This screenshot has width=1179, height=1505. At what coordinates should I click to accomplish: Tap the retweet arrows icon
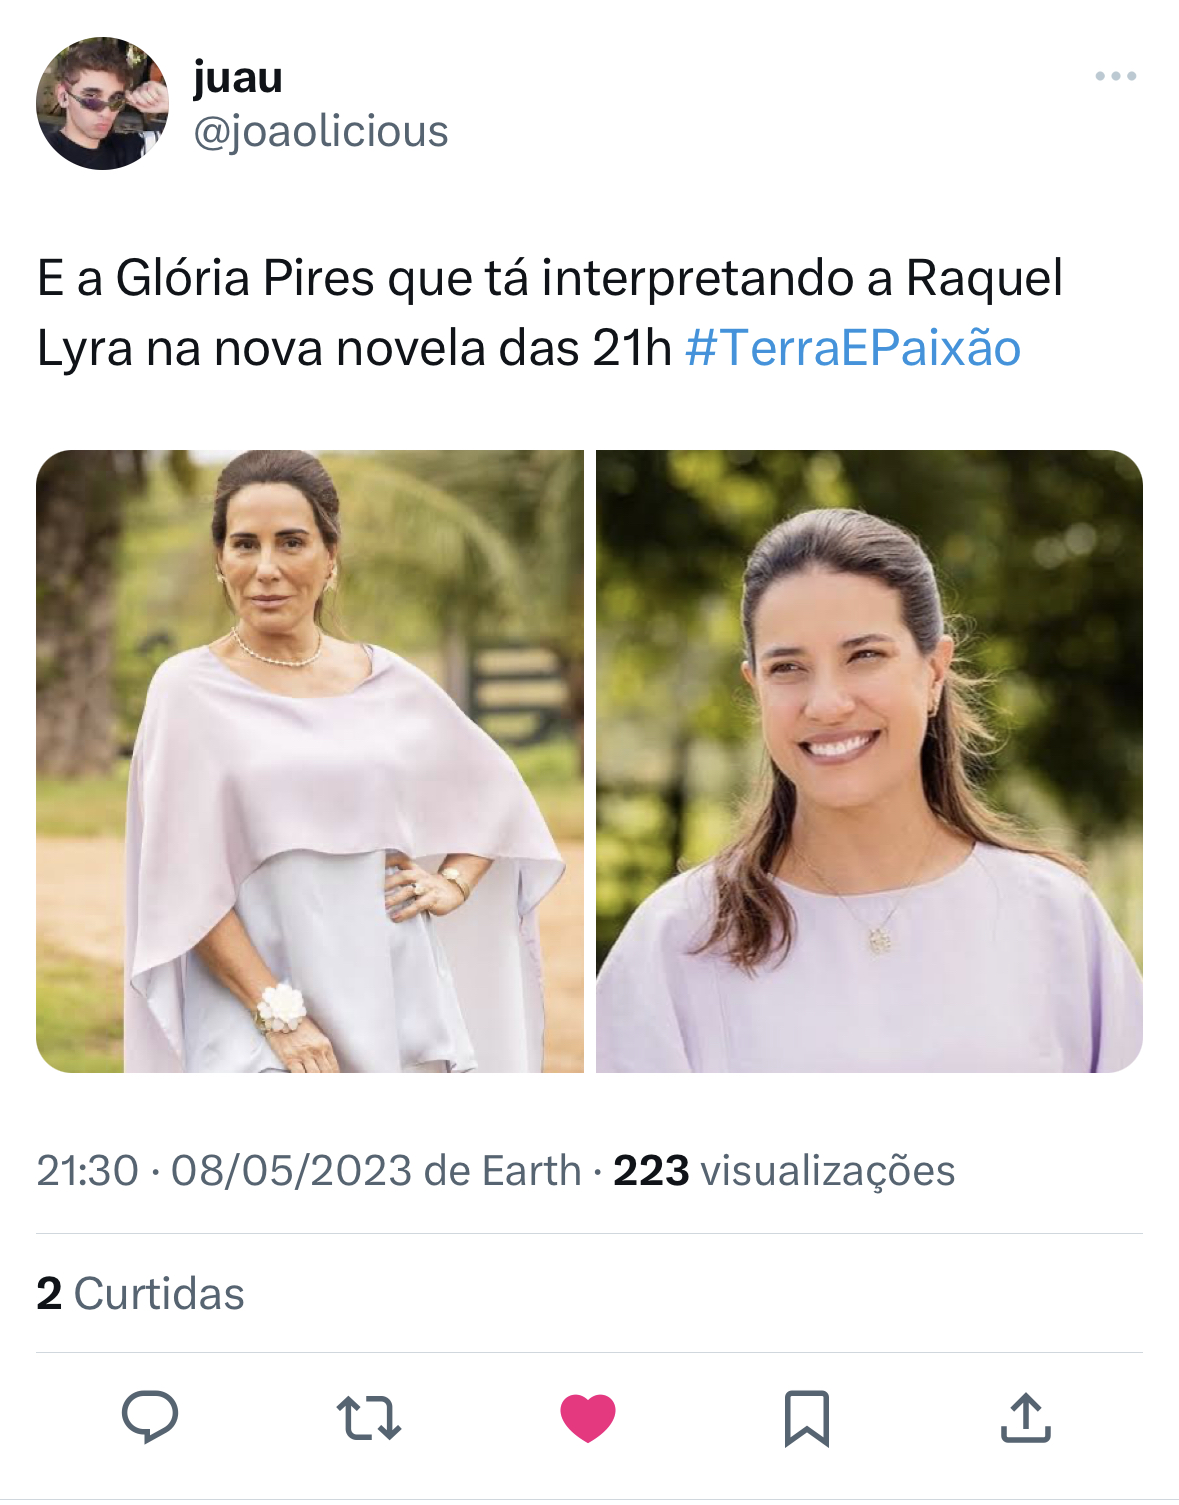369,1418
